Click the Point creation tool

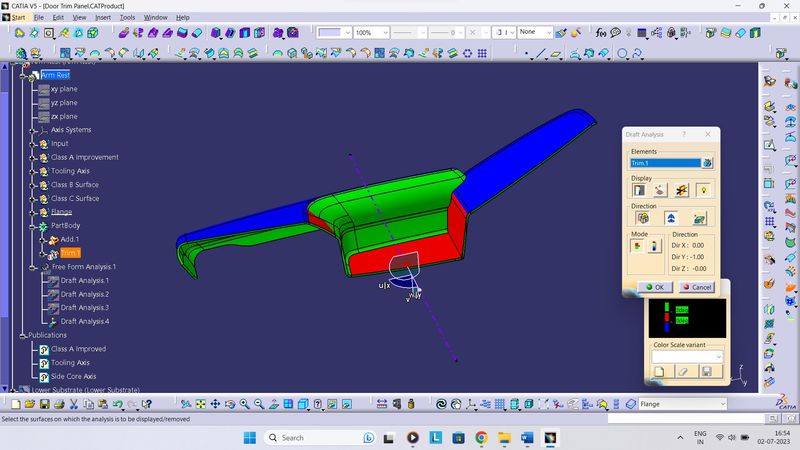pos(526,53)
